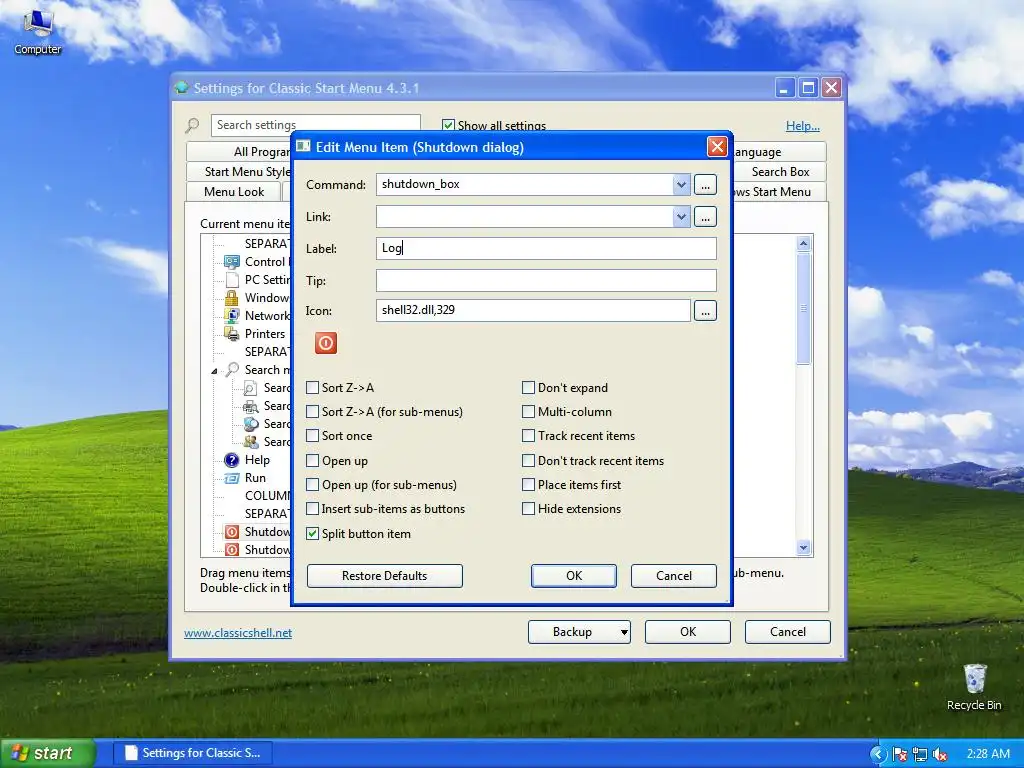Open the Windows start button
The image size is (1024, 768).
(x=48, y=754)
